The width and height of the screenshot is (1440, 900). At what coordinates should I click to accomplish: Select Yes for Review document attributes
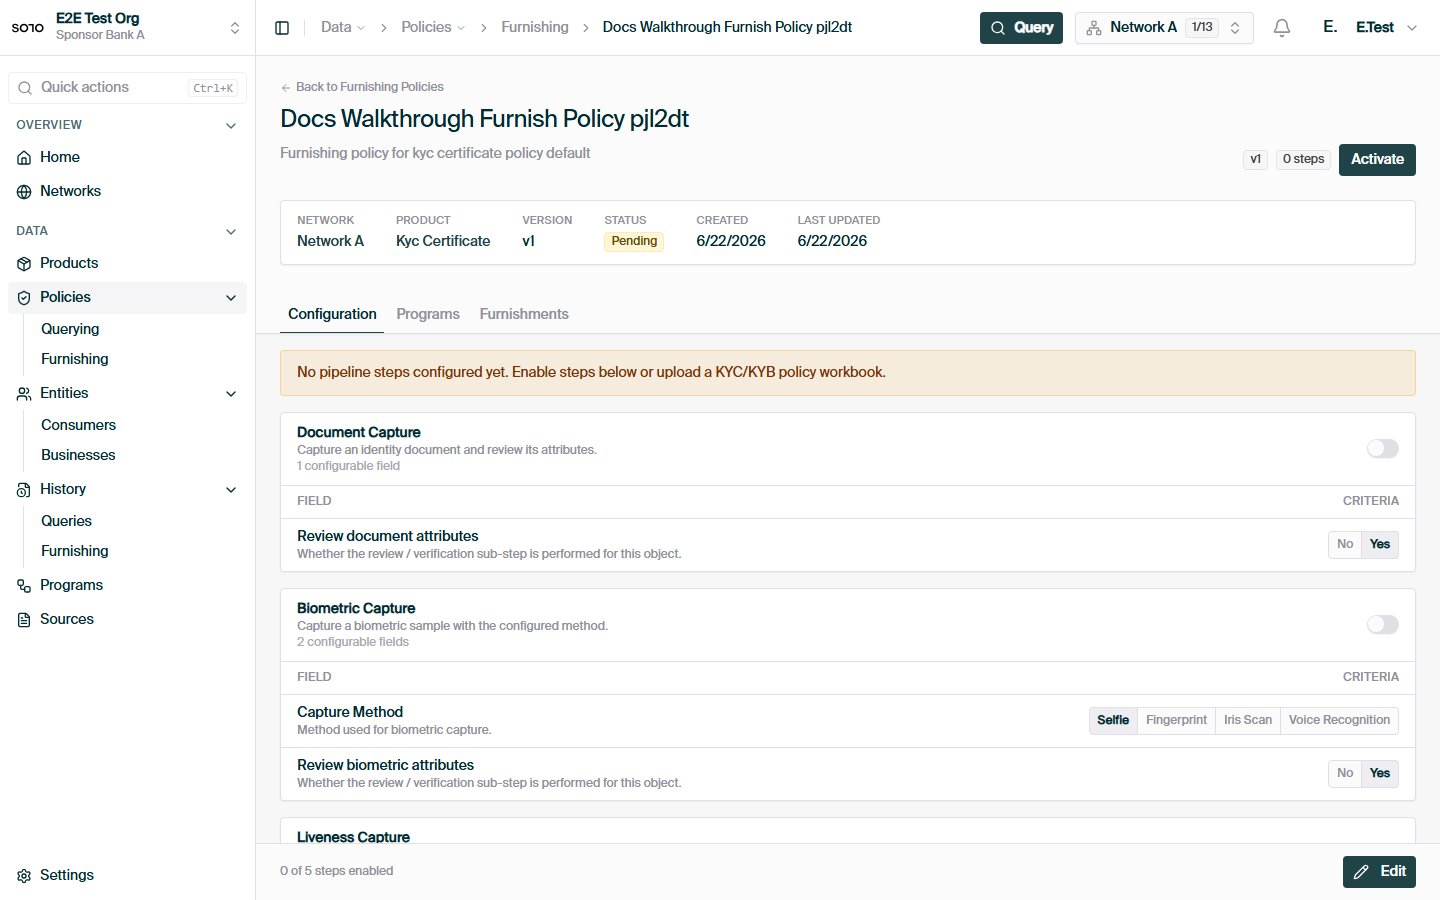coord(1380,544)
